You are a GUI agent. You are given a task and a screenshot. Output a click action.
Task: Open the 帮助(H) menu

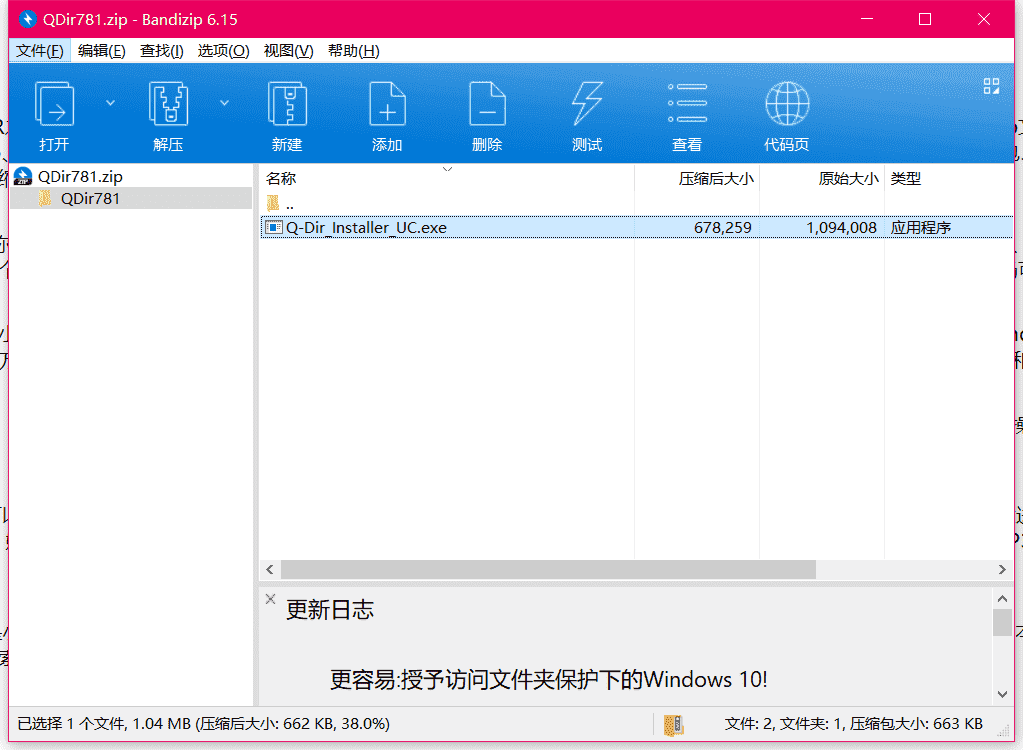(x=354, y=51)
